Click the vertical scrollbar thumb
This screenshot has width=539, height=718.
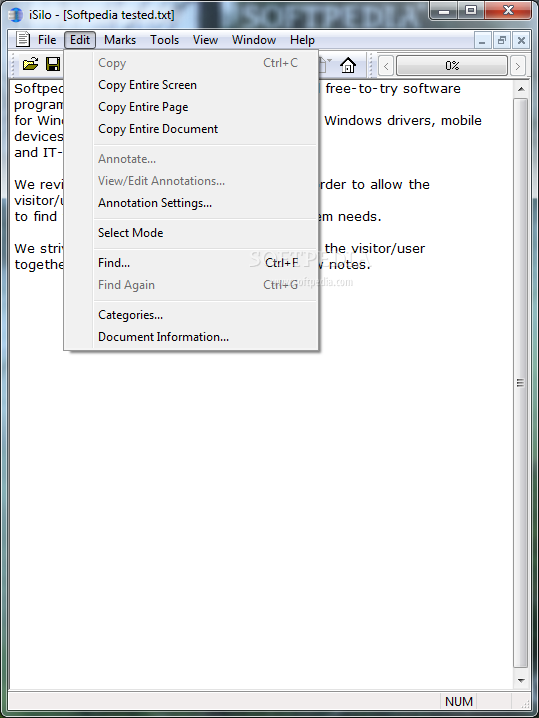pos(521,383)
